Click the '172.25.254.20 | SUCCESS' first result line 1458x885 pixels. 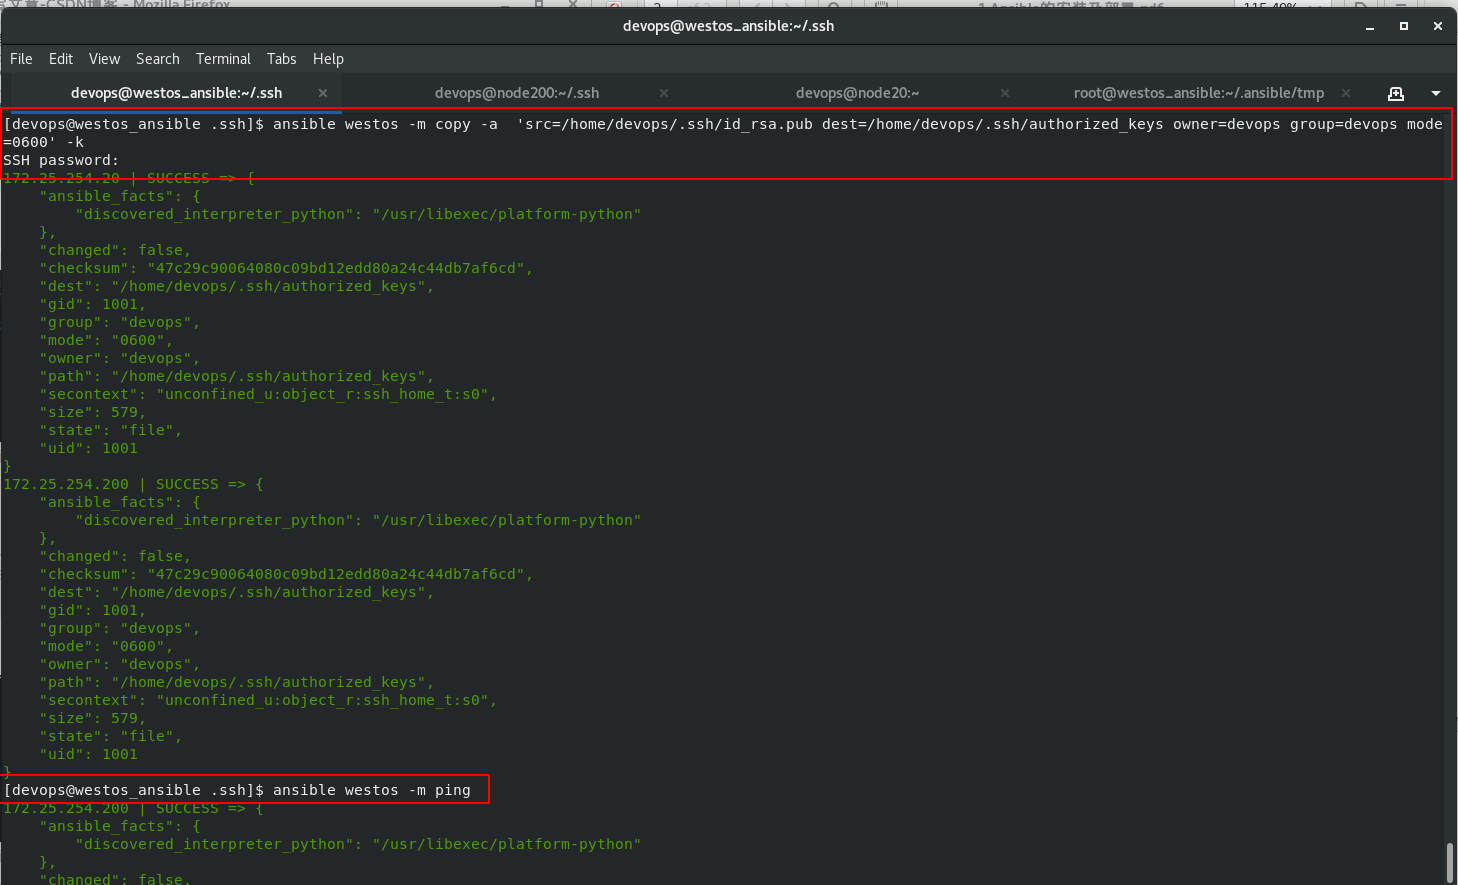[x=129, y=178]
